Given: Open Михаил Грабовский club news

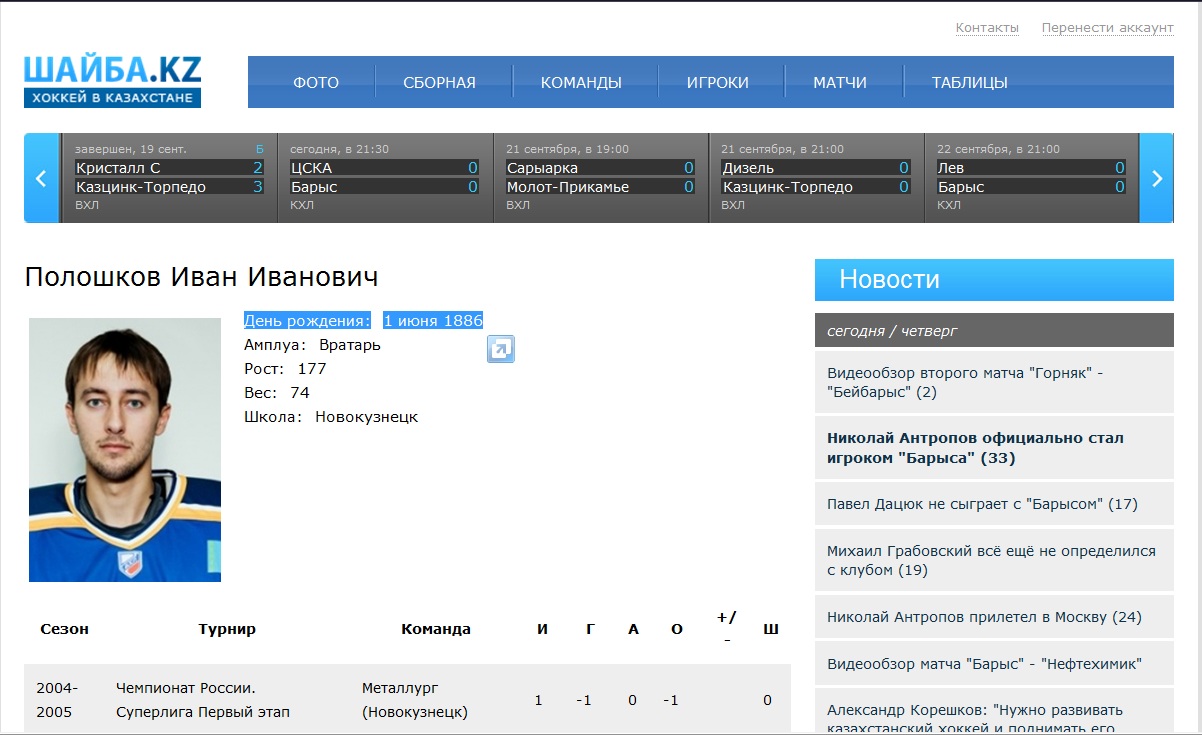Looking at the screenshot, I should pos(990,560).
